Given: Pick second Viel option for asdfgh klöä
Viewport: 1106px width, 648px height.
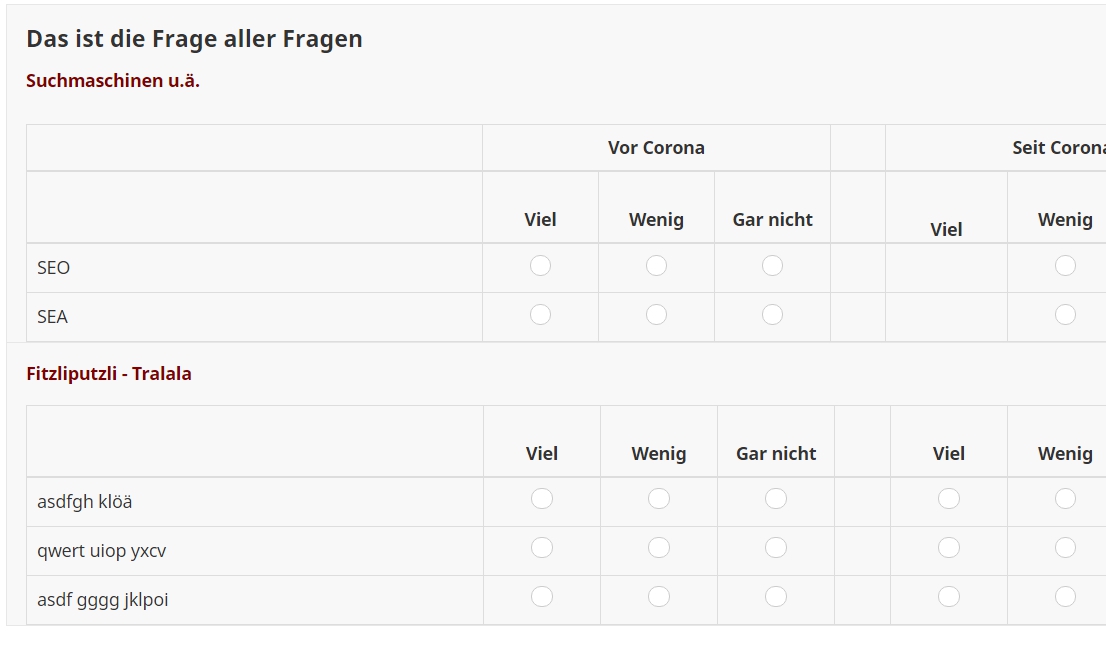Looking at the screenshot, I should (x=949, y=499).
